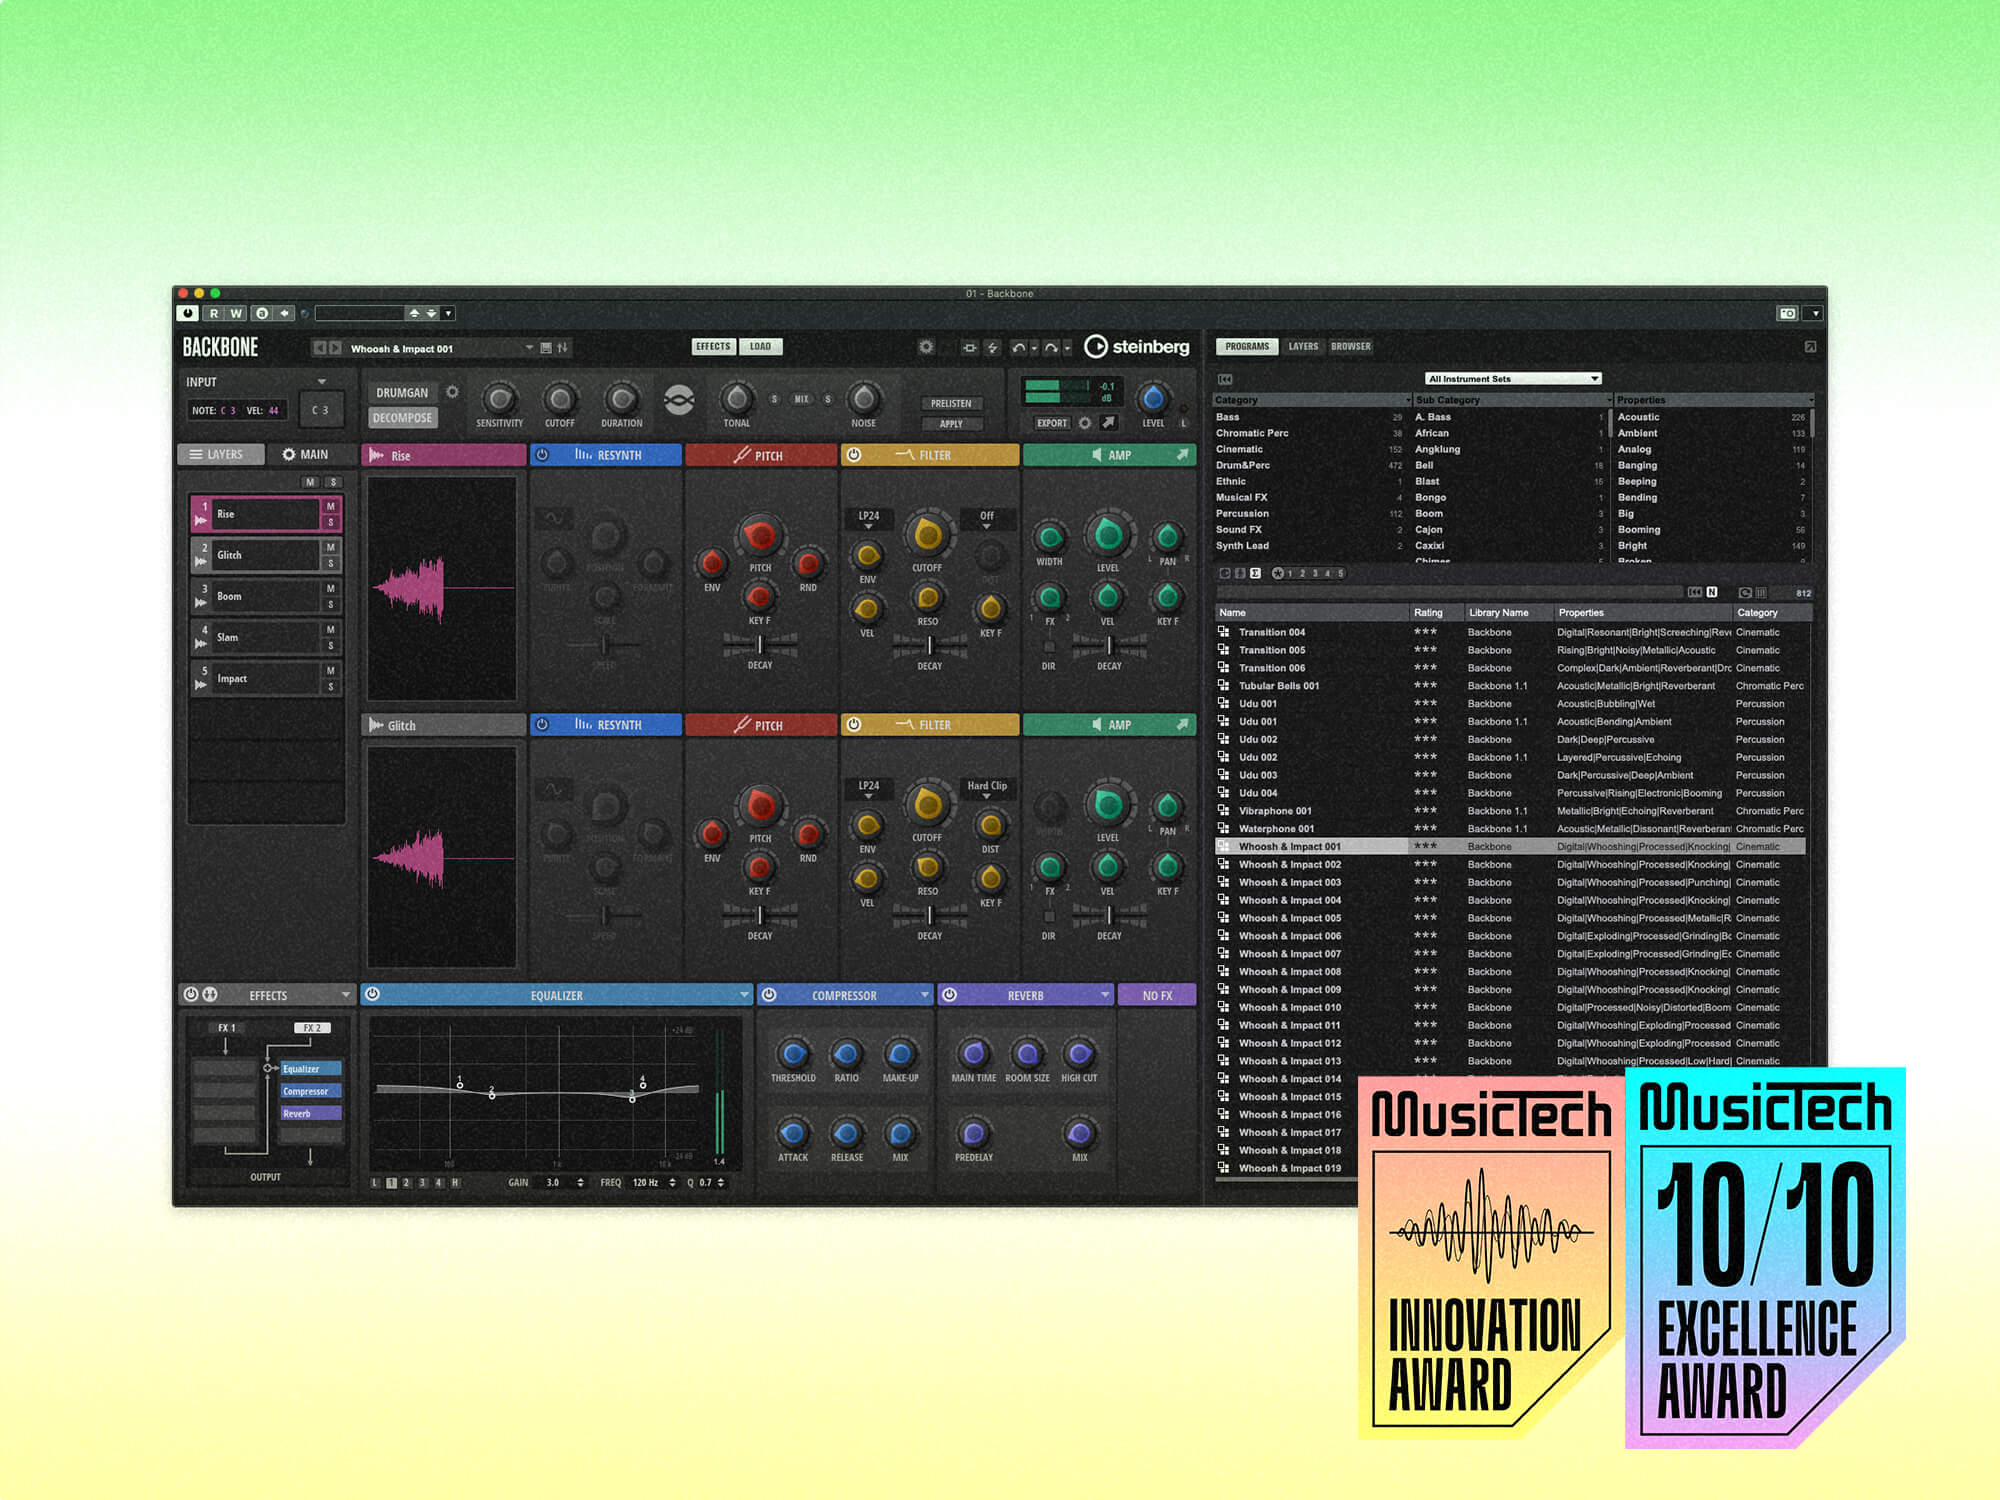Click the APPLY button
The height and width of the screenshot is (1500, 2000).
(x=951, y=424)
